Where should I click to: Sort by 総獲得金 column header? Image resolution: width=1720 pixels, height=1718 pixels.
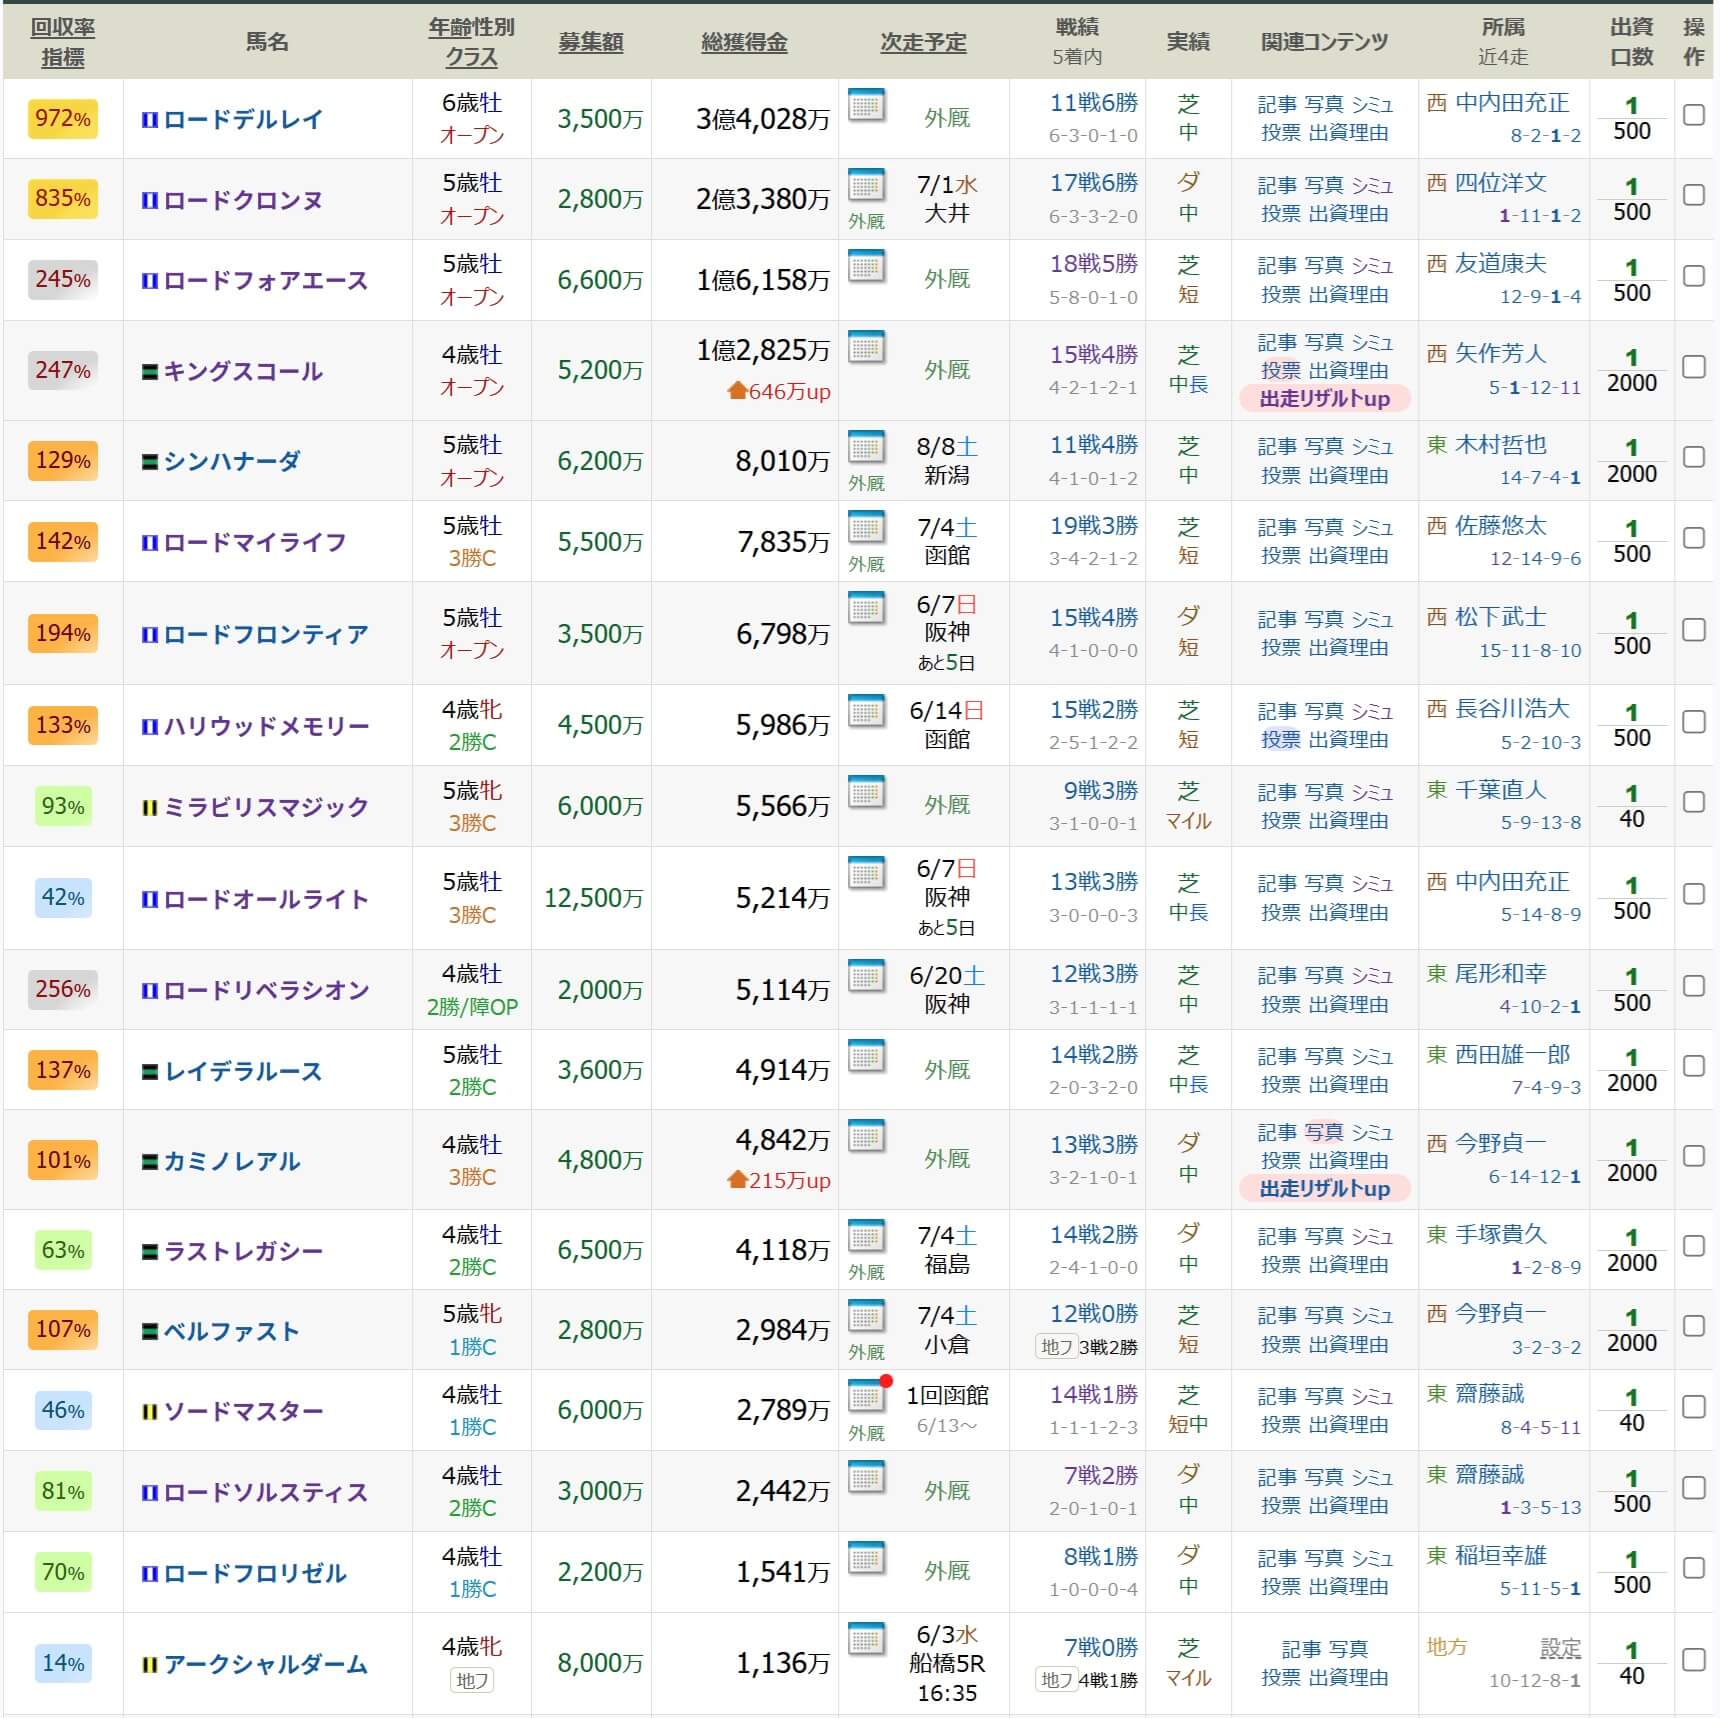[744, 42]
